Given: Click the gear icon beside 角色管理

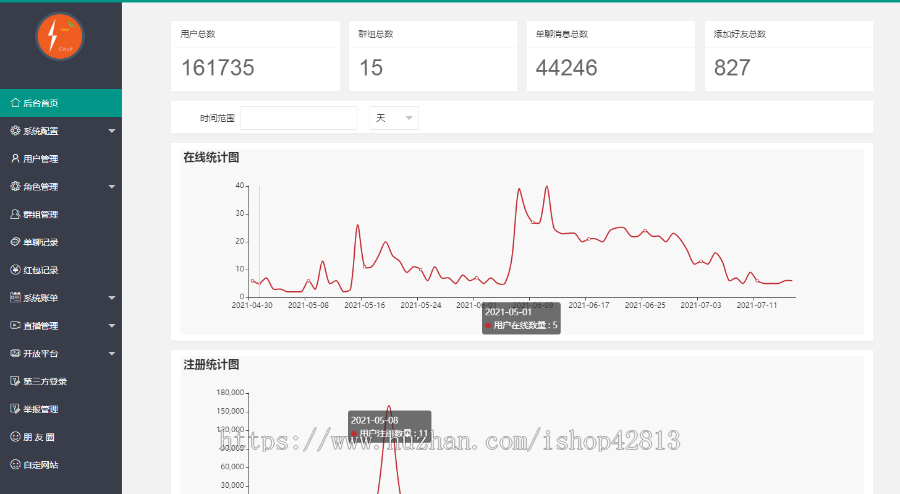Looking at the screenshot, I should click(x=15, y=186).
